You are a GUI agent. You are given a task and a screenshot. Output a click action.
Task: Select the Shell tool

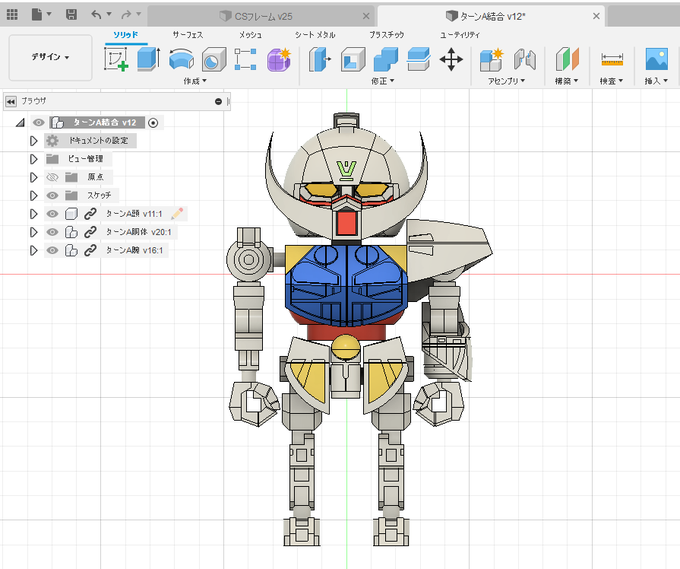[x=353, y=59]
